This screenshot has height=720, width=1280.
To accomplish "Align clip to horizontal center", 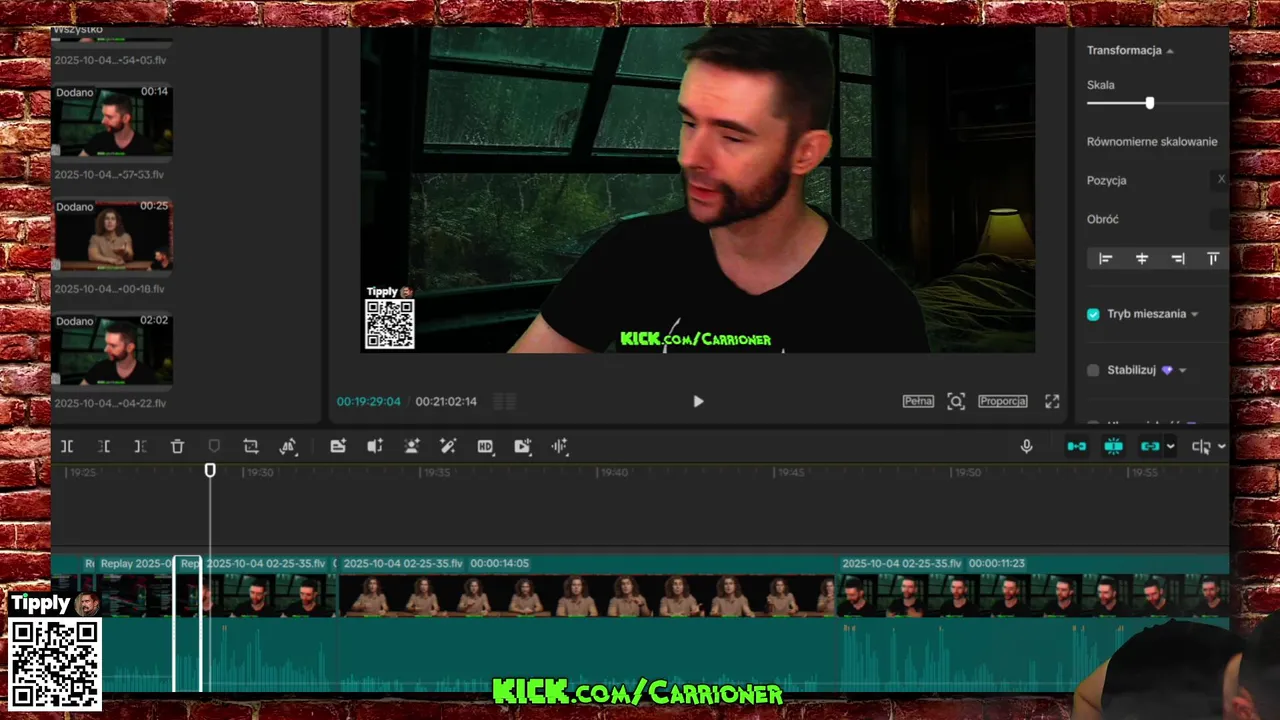I will [x=1142, y=259].
